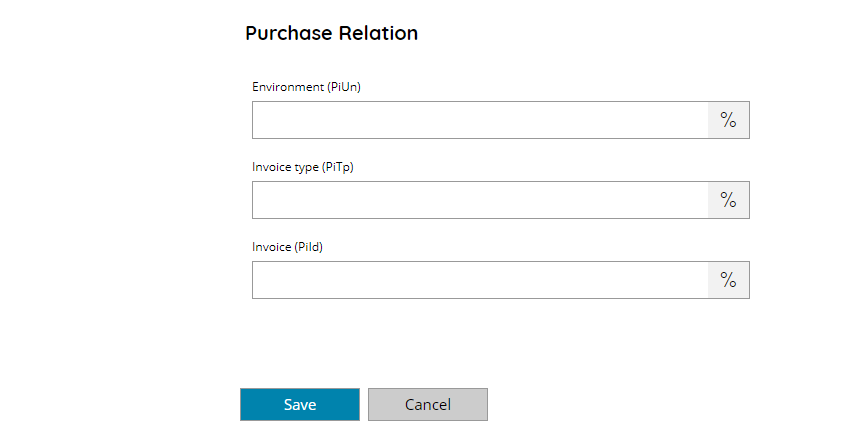Select the Purchase Relation heading
Viewport: 852px width, 443px height.
(331, 33)
